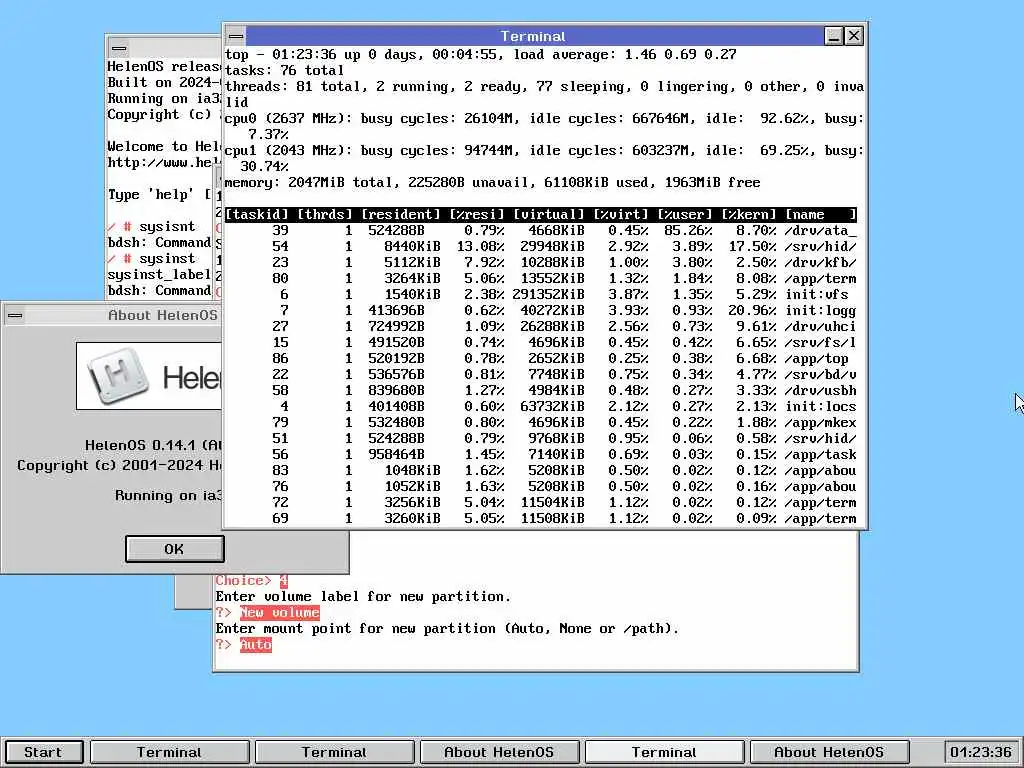Image resolution: width=1024 pixels, height=768 pixels.
Task: Click the [virtual] column header
Action: 549,214
